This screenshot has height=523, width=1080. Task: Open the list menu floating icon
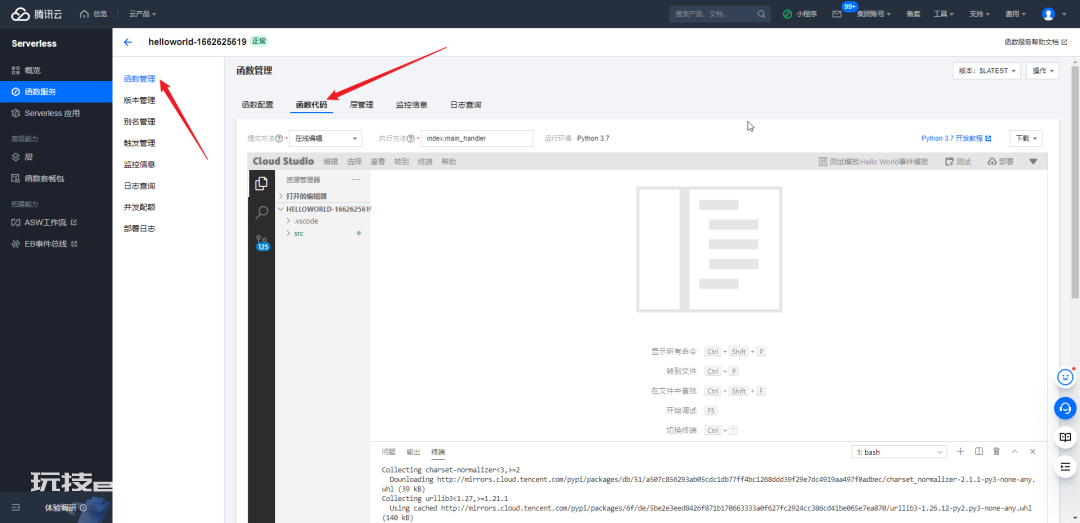[x=1066, y=466]
